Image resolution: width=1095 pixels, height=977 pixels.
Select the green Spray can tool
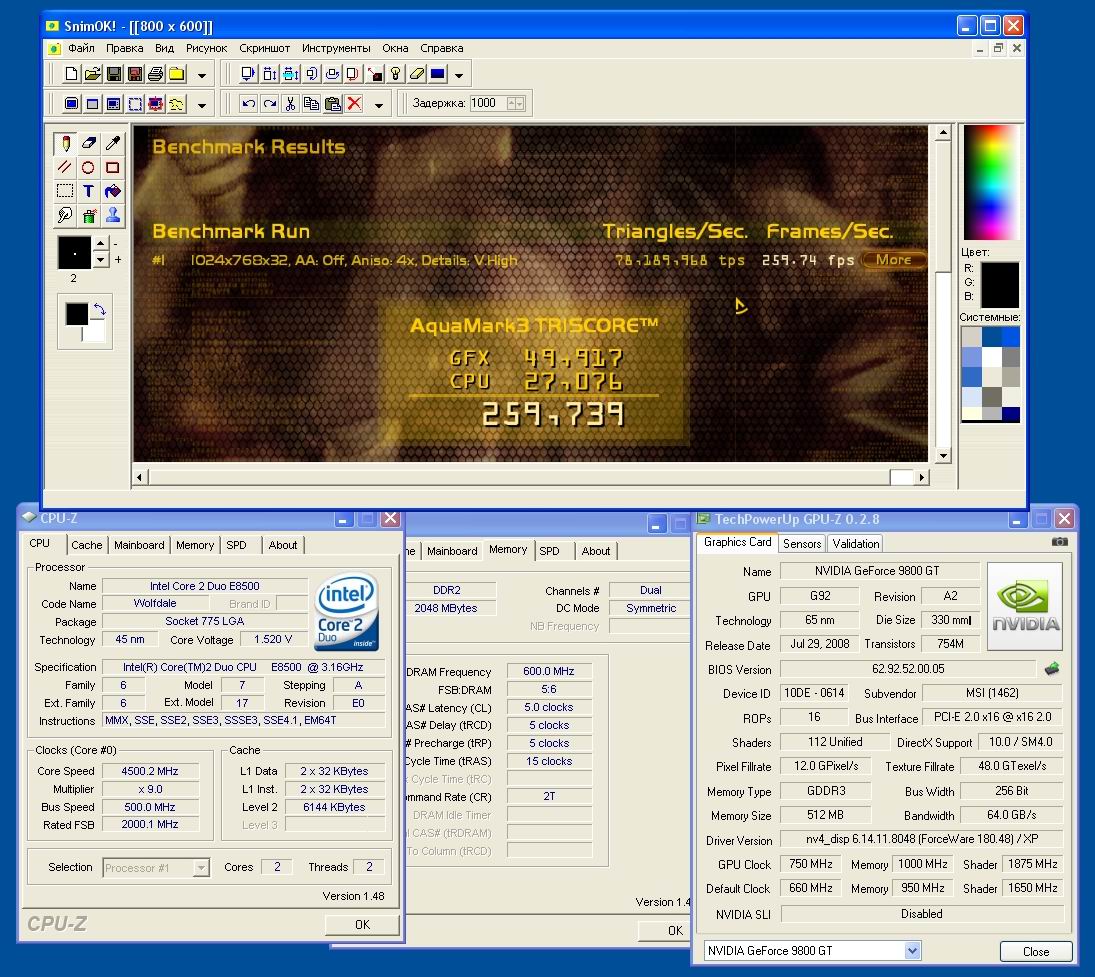point(89,215)
